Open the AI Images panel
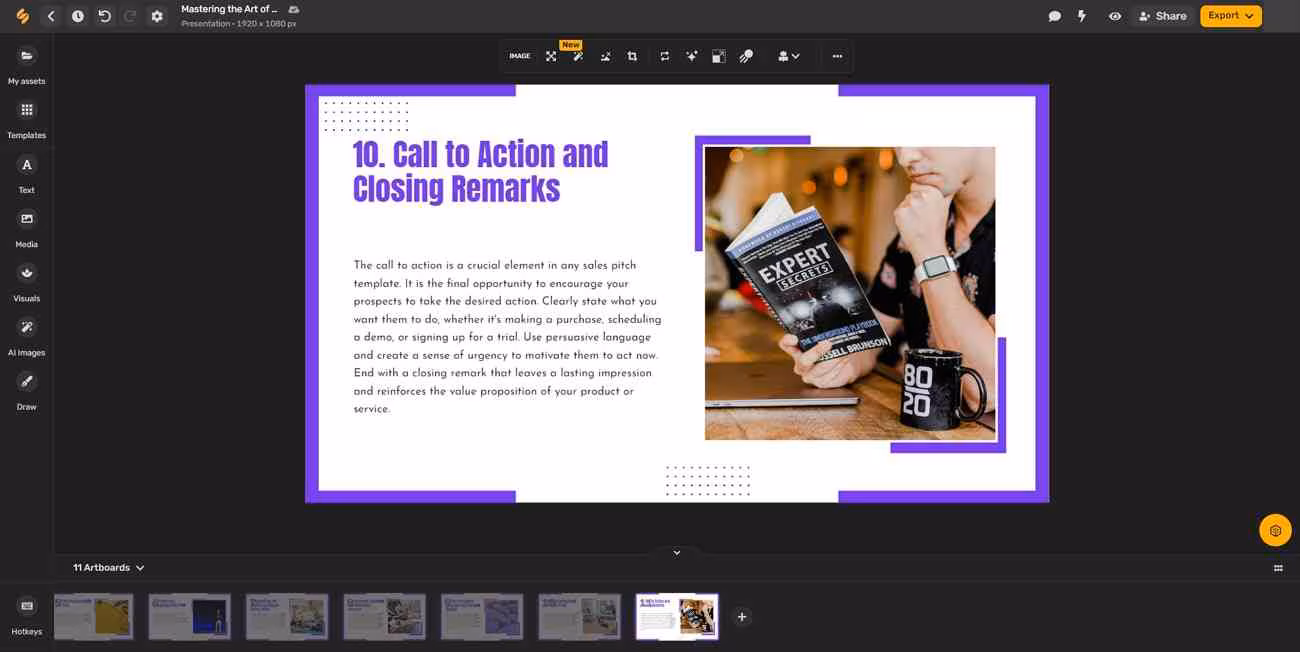Viewport: 1300px width, 652px height. [27, 338]
